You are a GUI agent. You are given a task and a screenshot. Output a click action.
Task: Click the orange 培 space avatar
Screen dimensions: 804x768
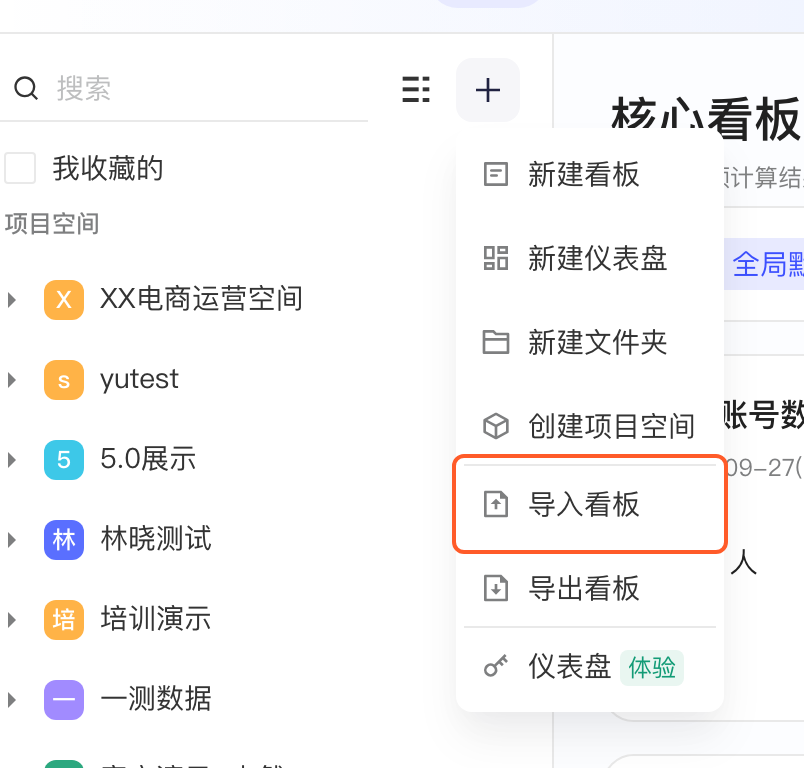click(x=64, y=620)
